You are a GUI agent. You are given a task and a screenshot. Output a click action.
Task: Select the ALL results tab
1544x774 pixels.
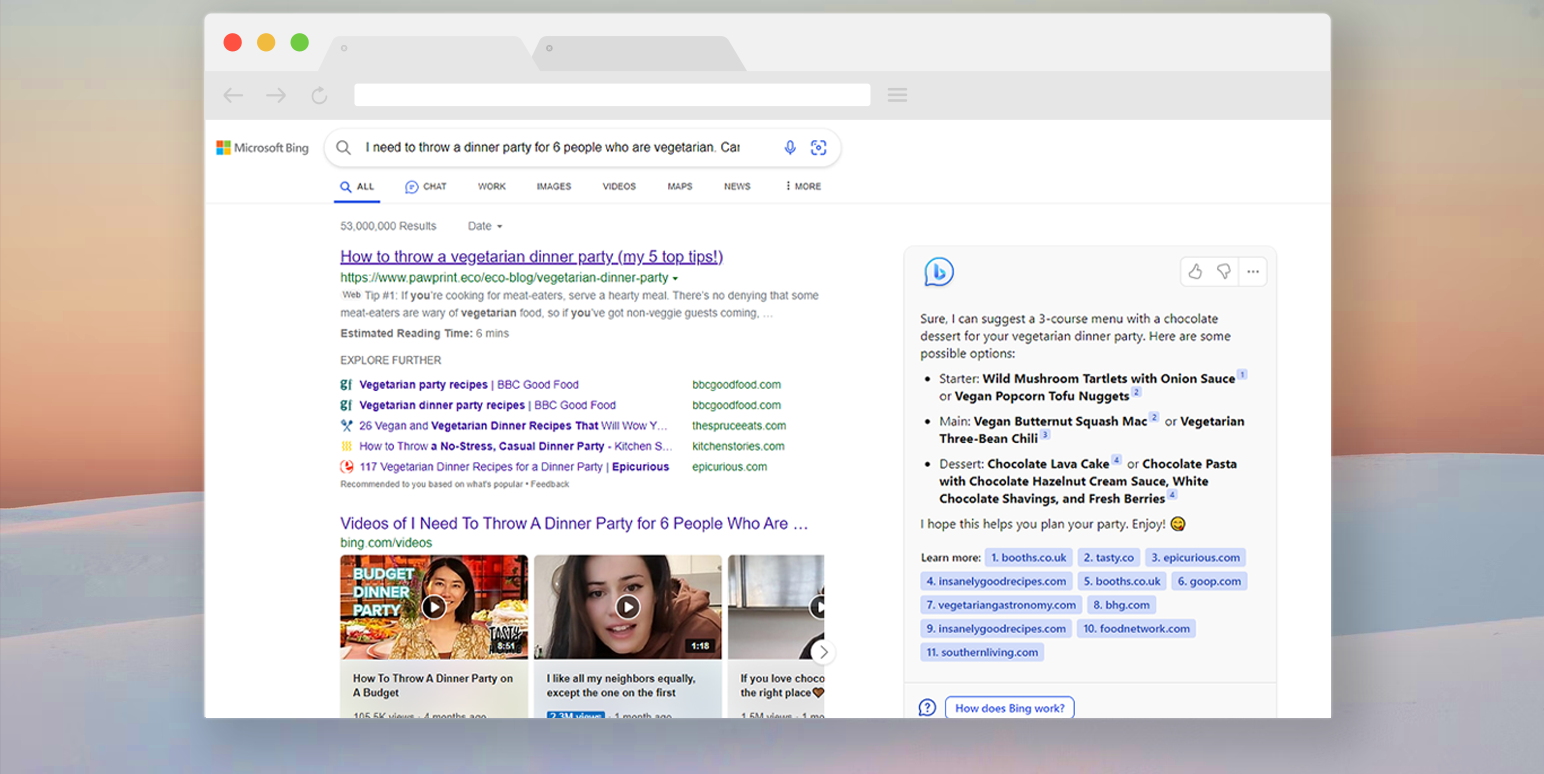click(x=357, y=186)
